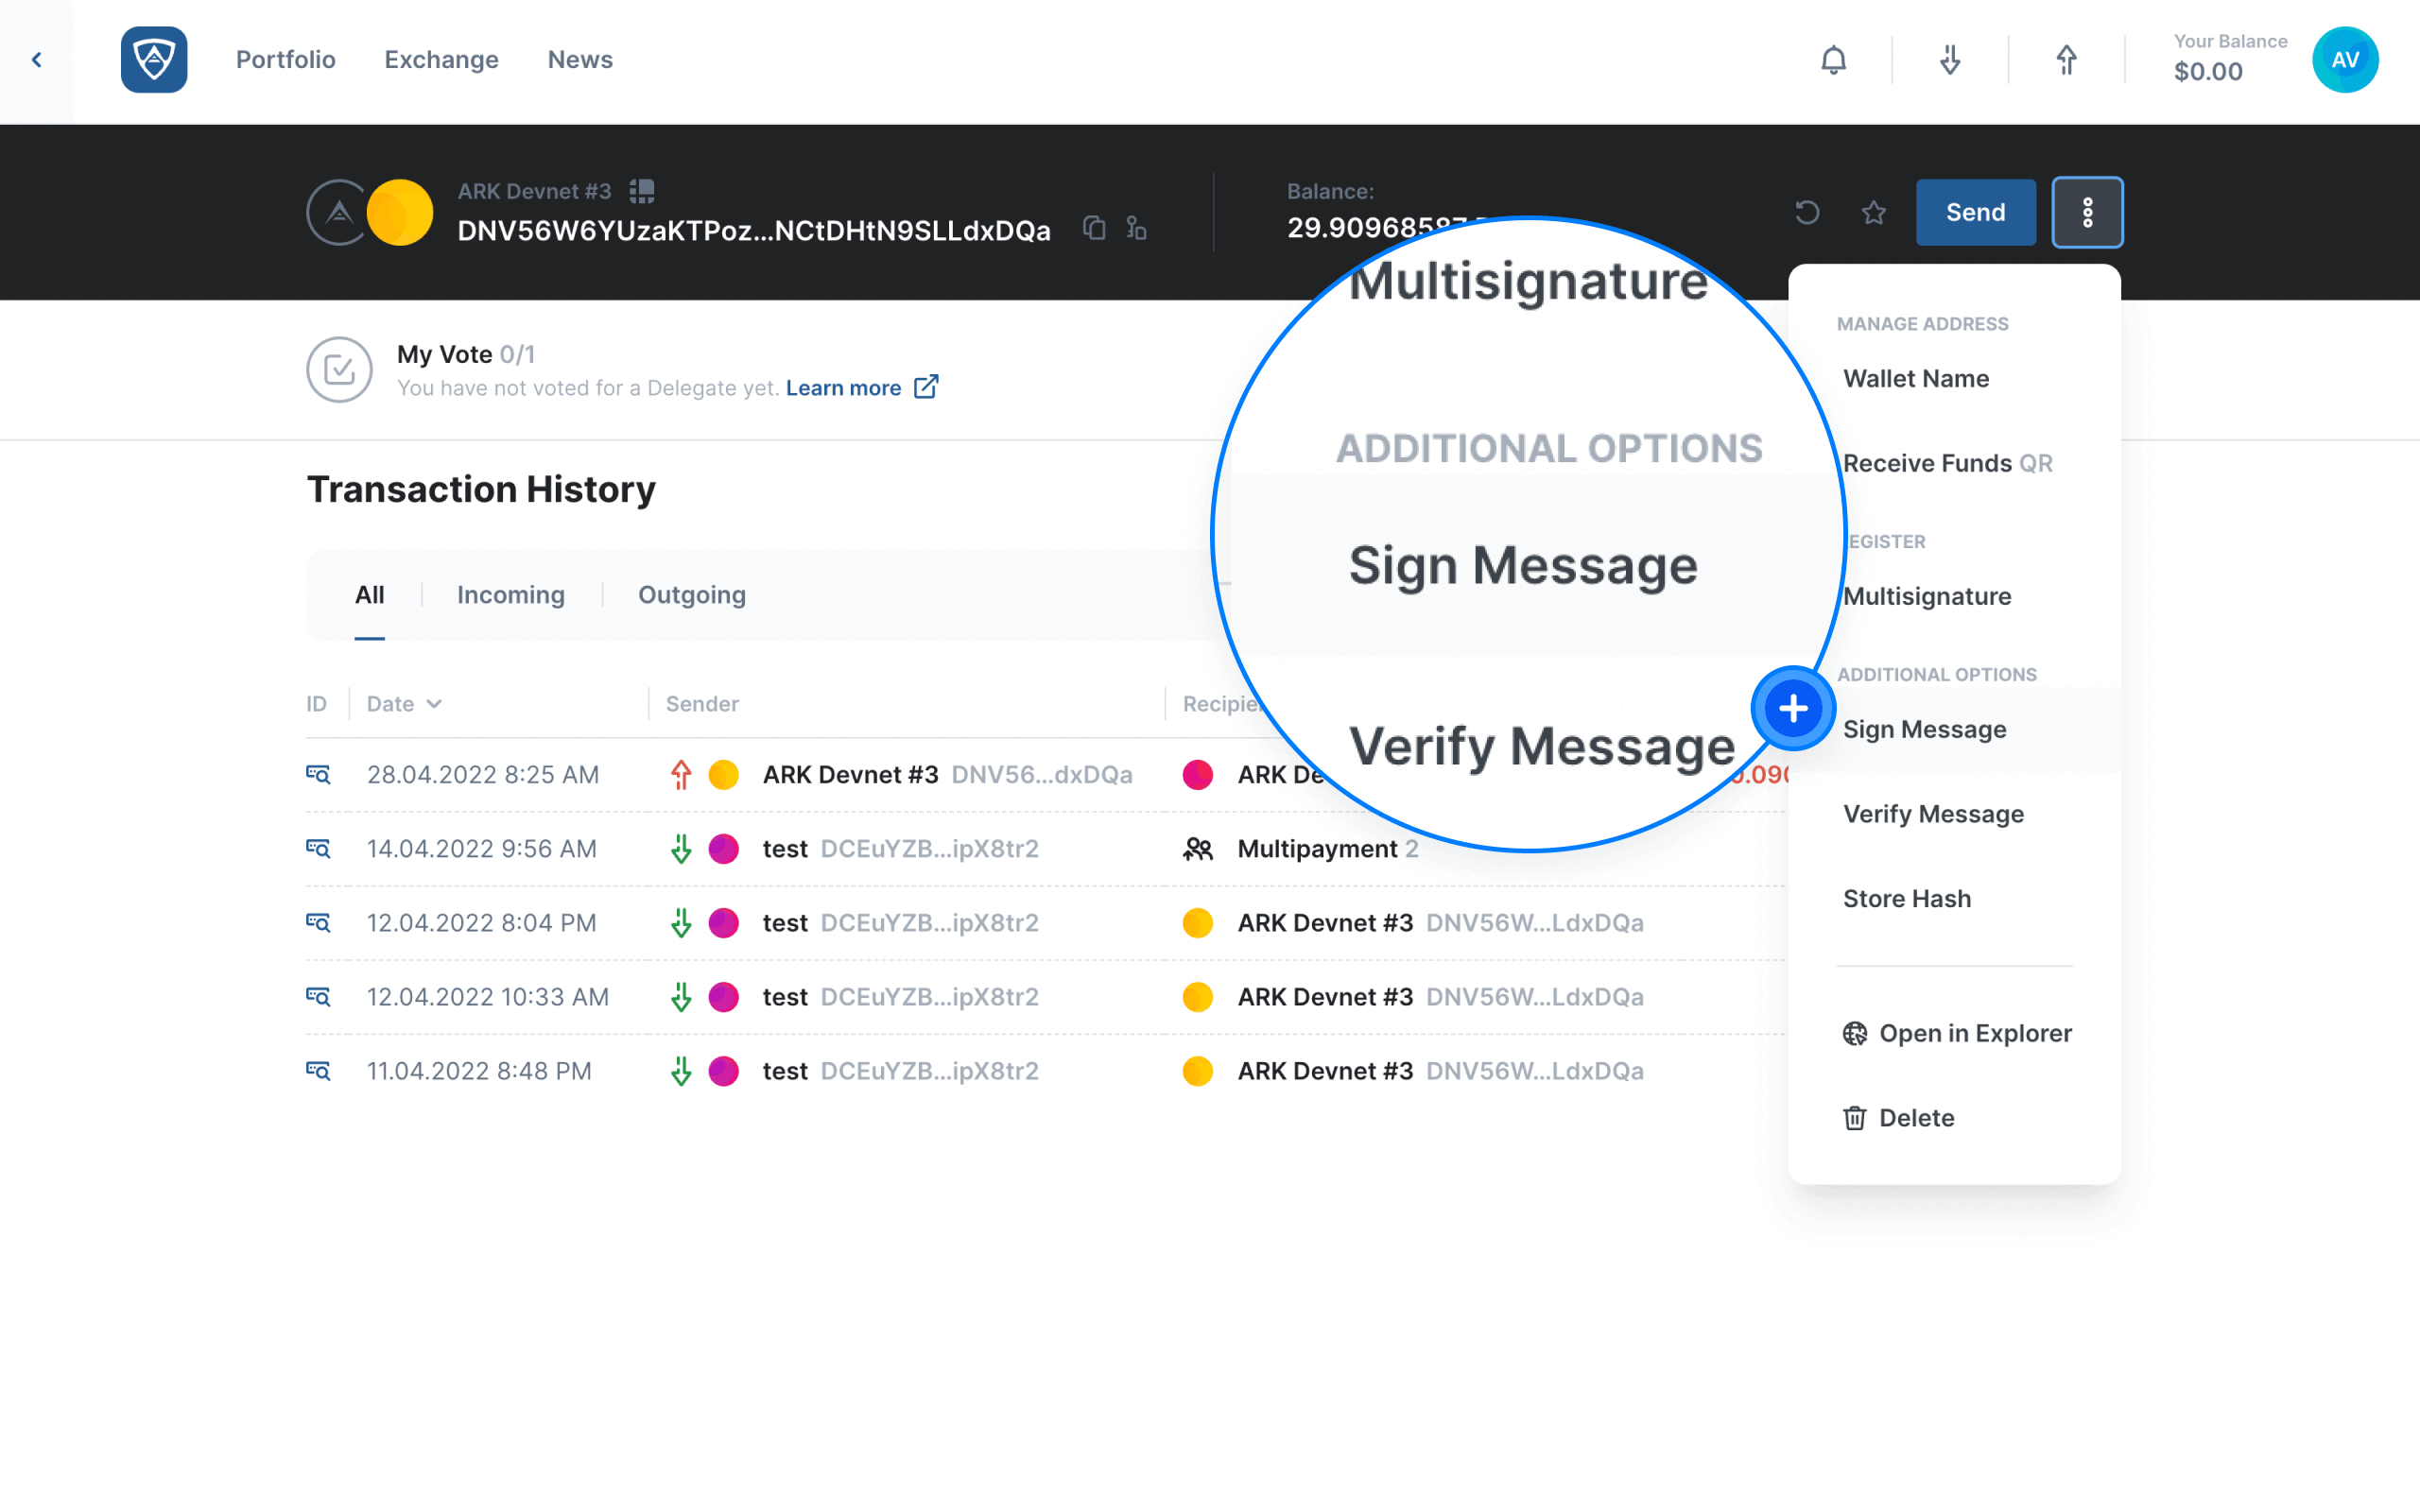Open transaction ID for 11.04.2022 8:48 PM
This screenshot has width=2420, height=1512.
click(318, 1070)
